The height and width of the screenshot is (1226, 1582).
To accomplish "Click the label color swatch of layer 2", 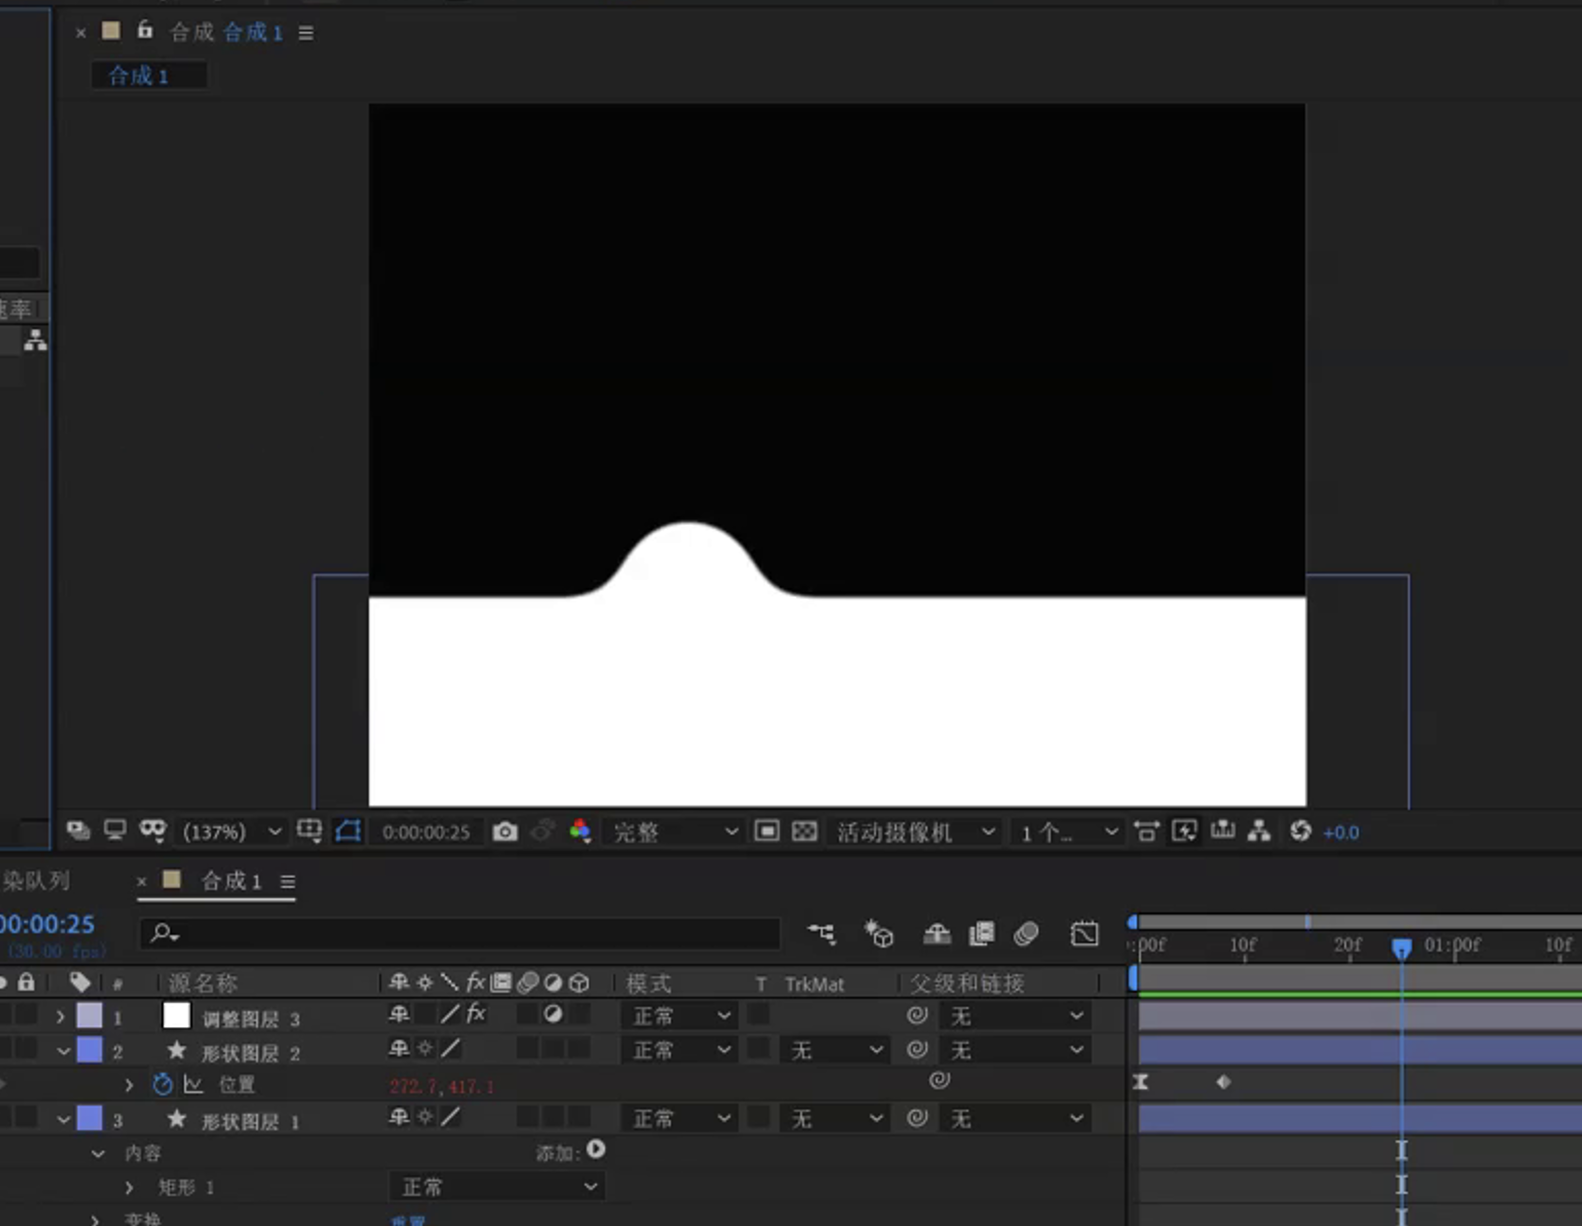I will pos(89,1050).
